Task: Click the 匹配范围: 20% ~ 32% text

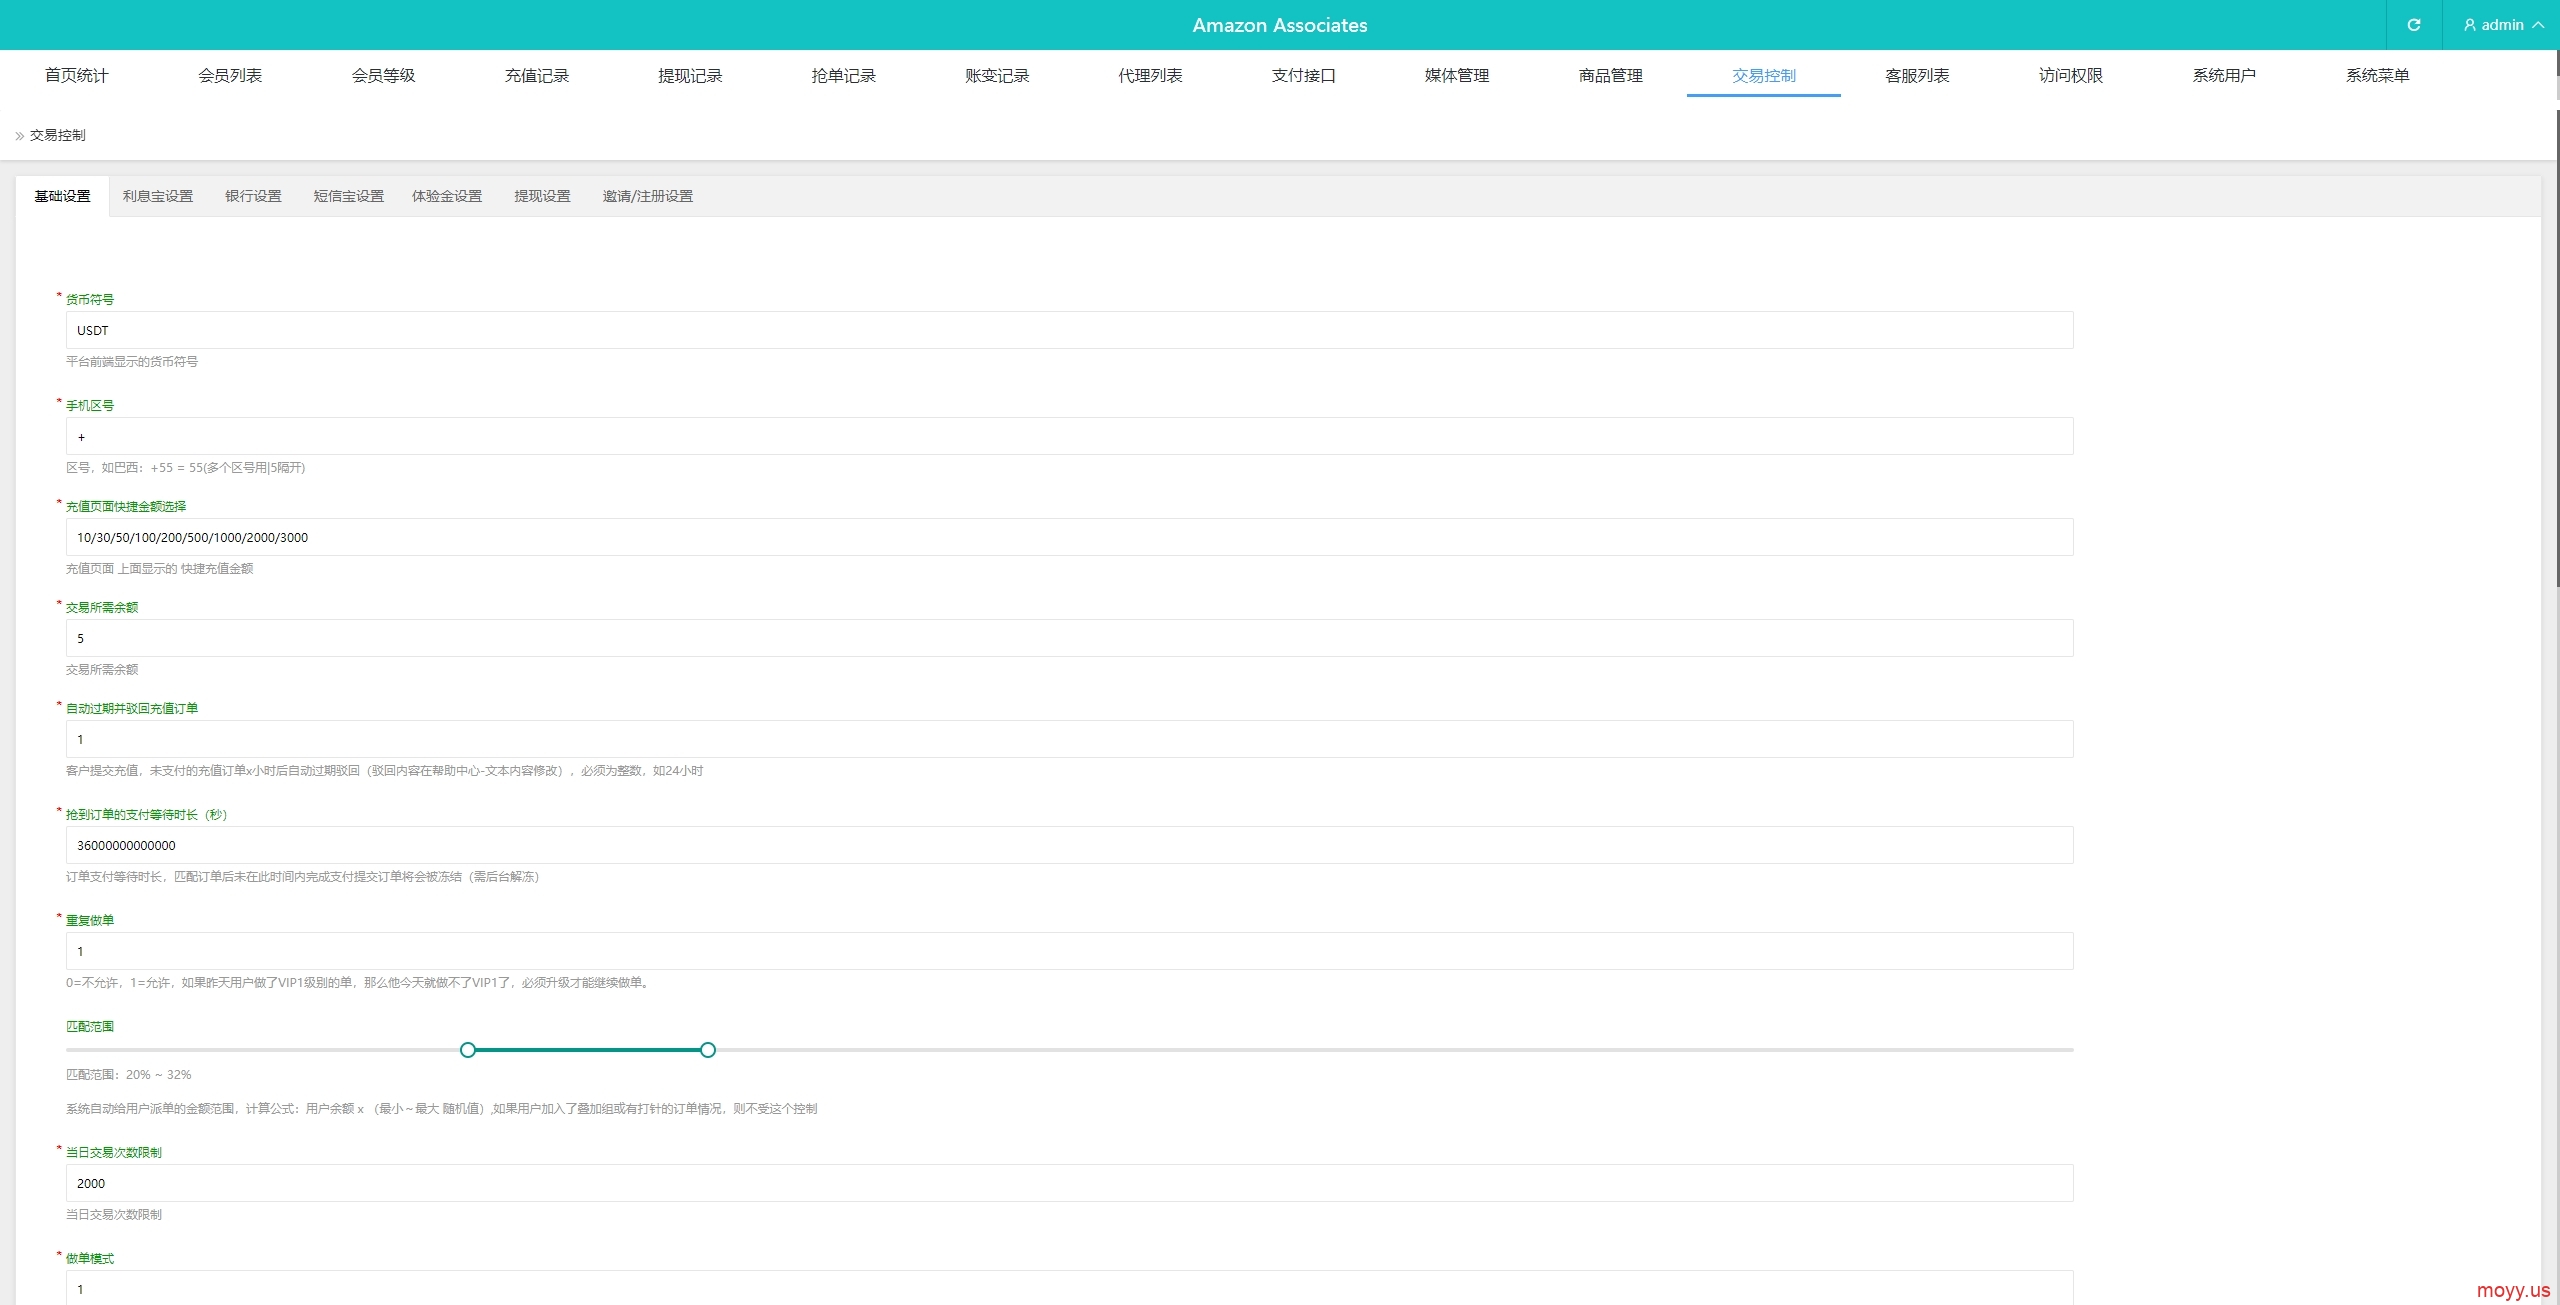Action: 128,1075
